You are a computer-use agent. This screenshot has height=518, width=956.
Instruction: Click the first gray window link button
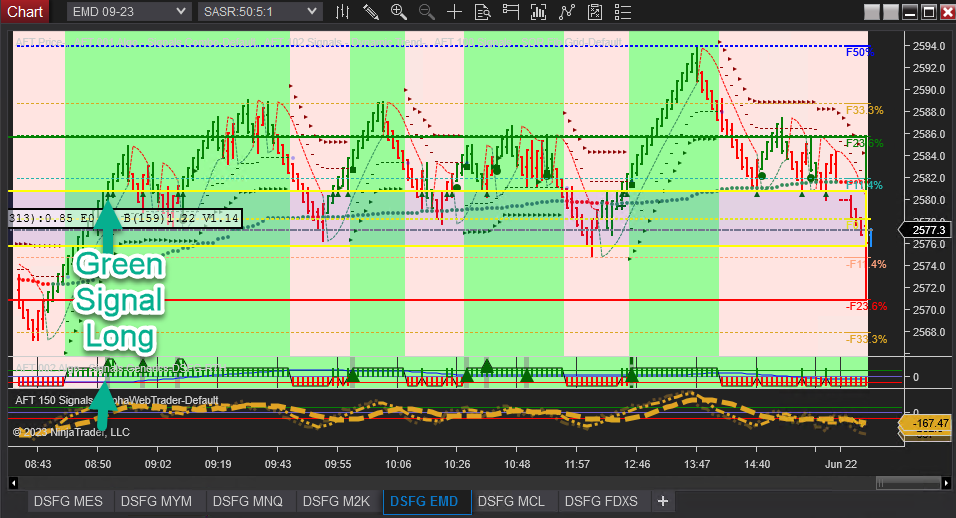point(872,12)
